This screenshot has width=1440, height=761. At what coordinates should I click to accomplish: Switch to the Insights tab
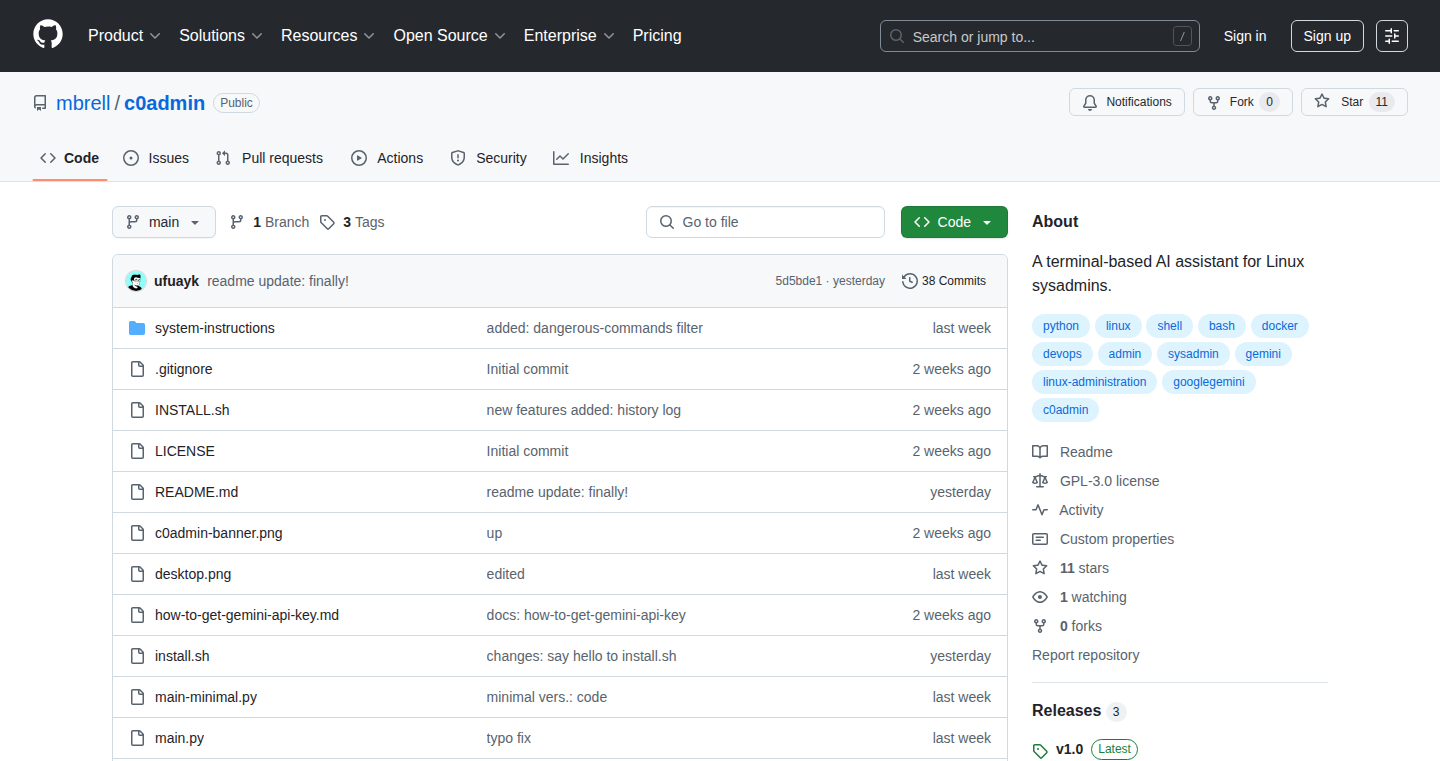[x=591, y=158]
